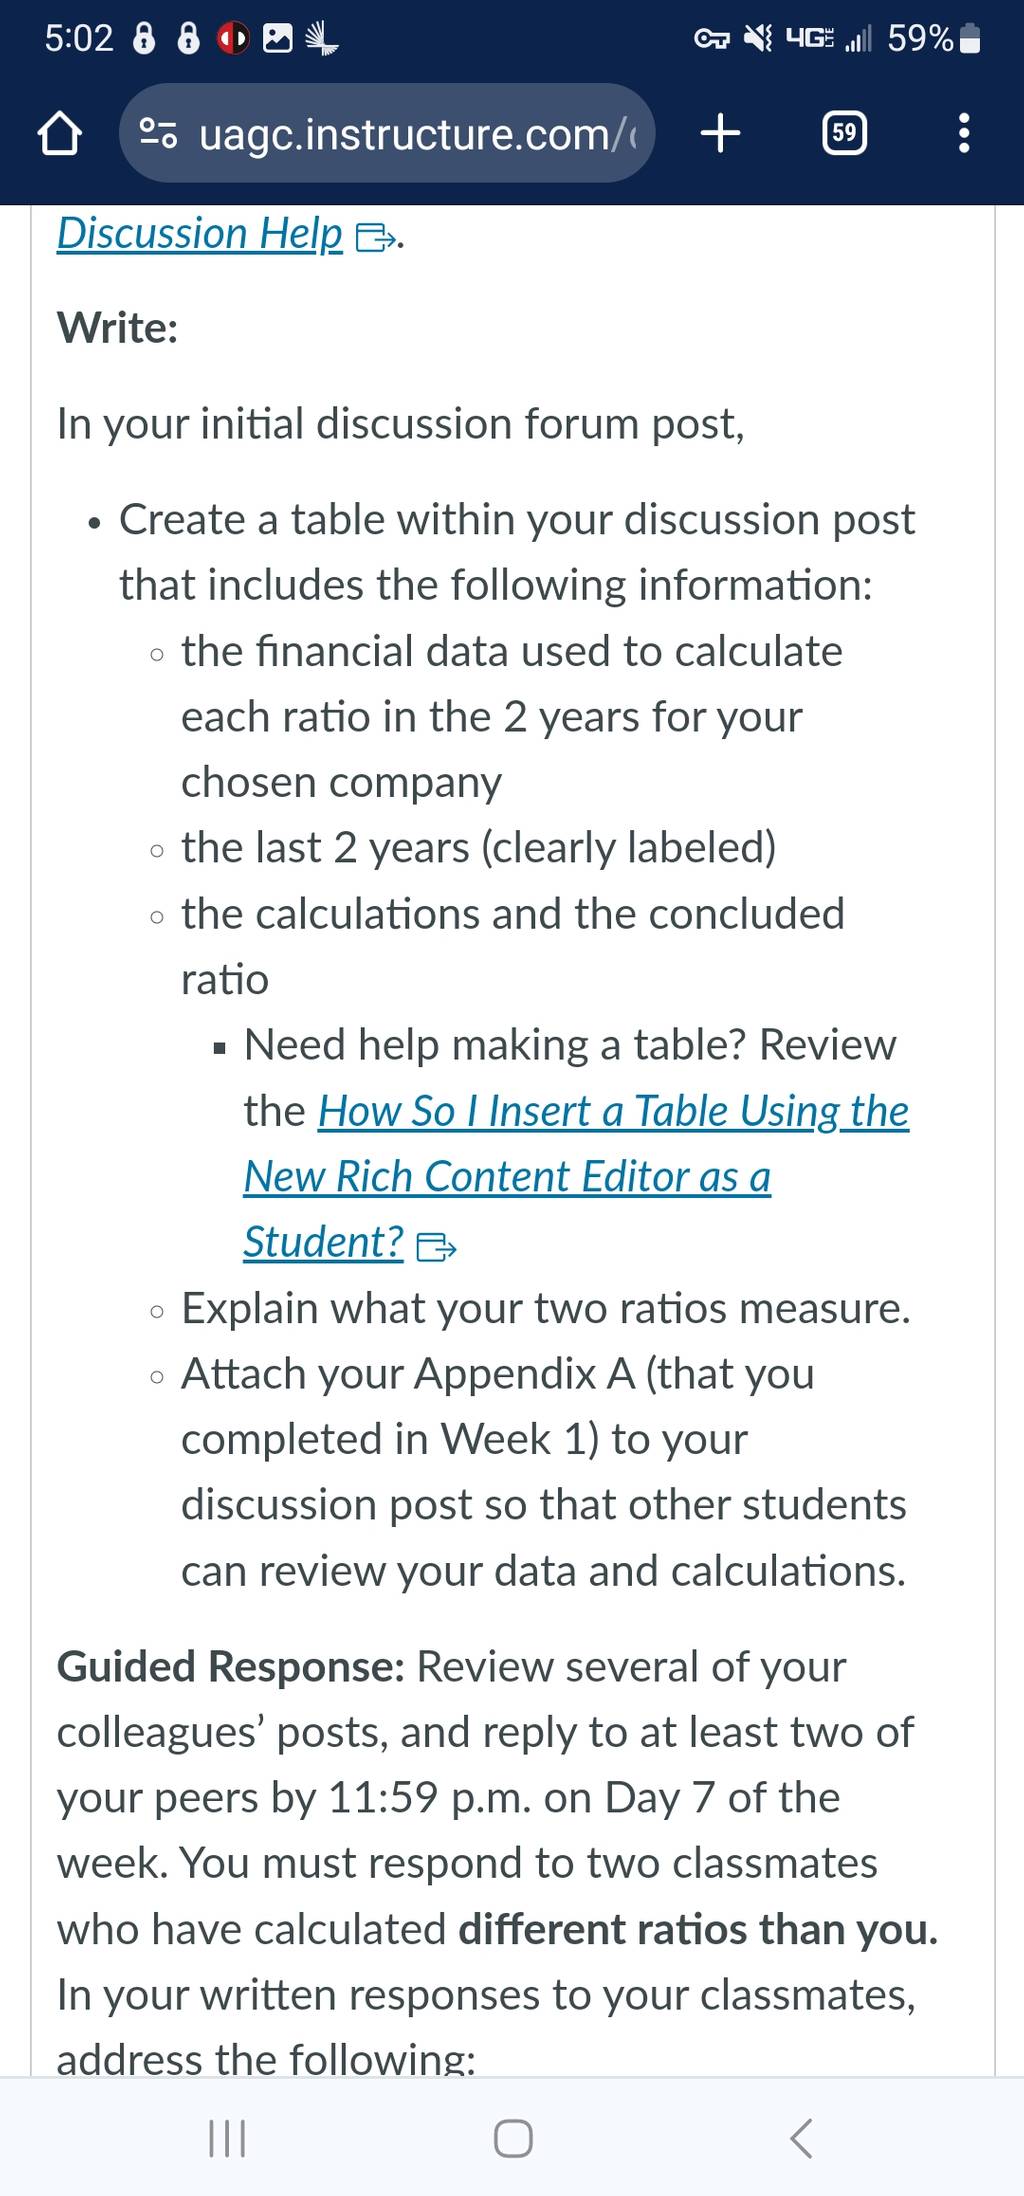Tap external link icon after Student?
The height and width of the screenshot is (2196, 1024).
(435, 1247)
